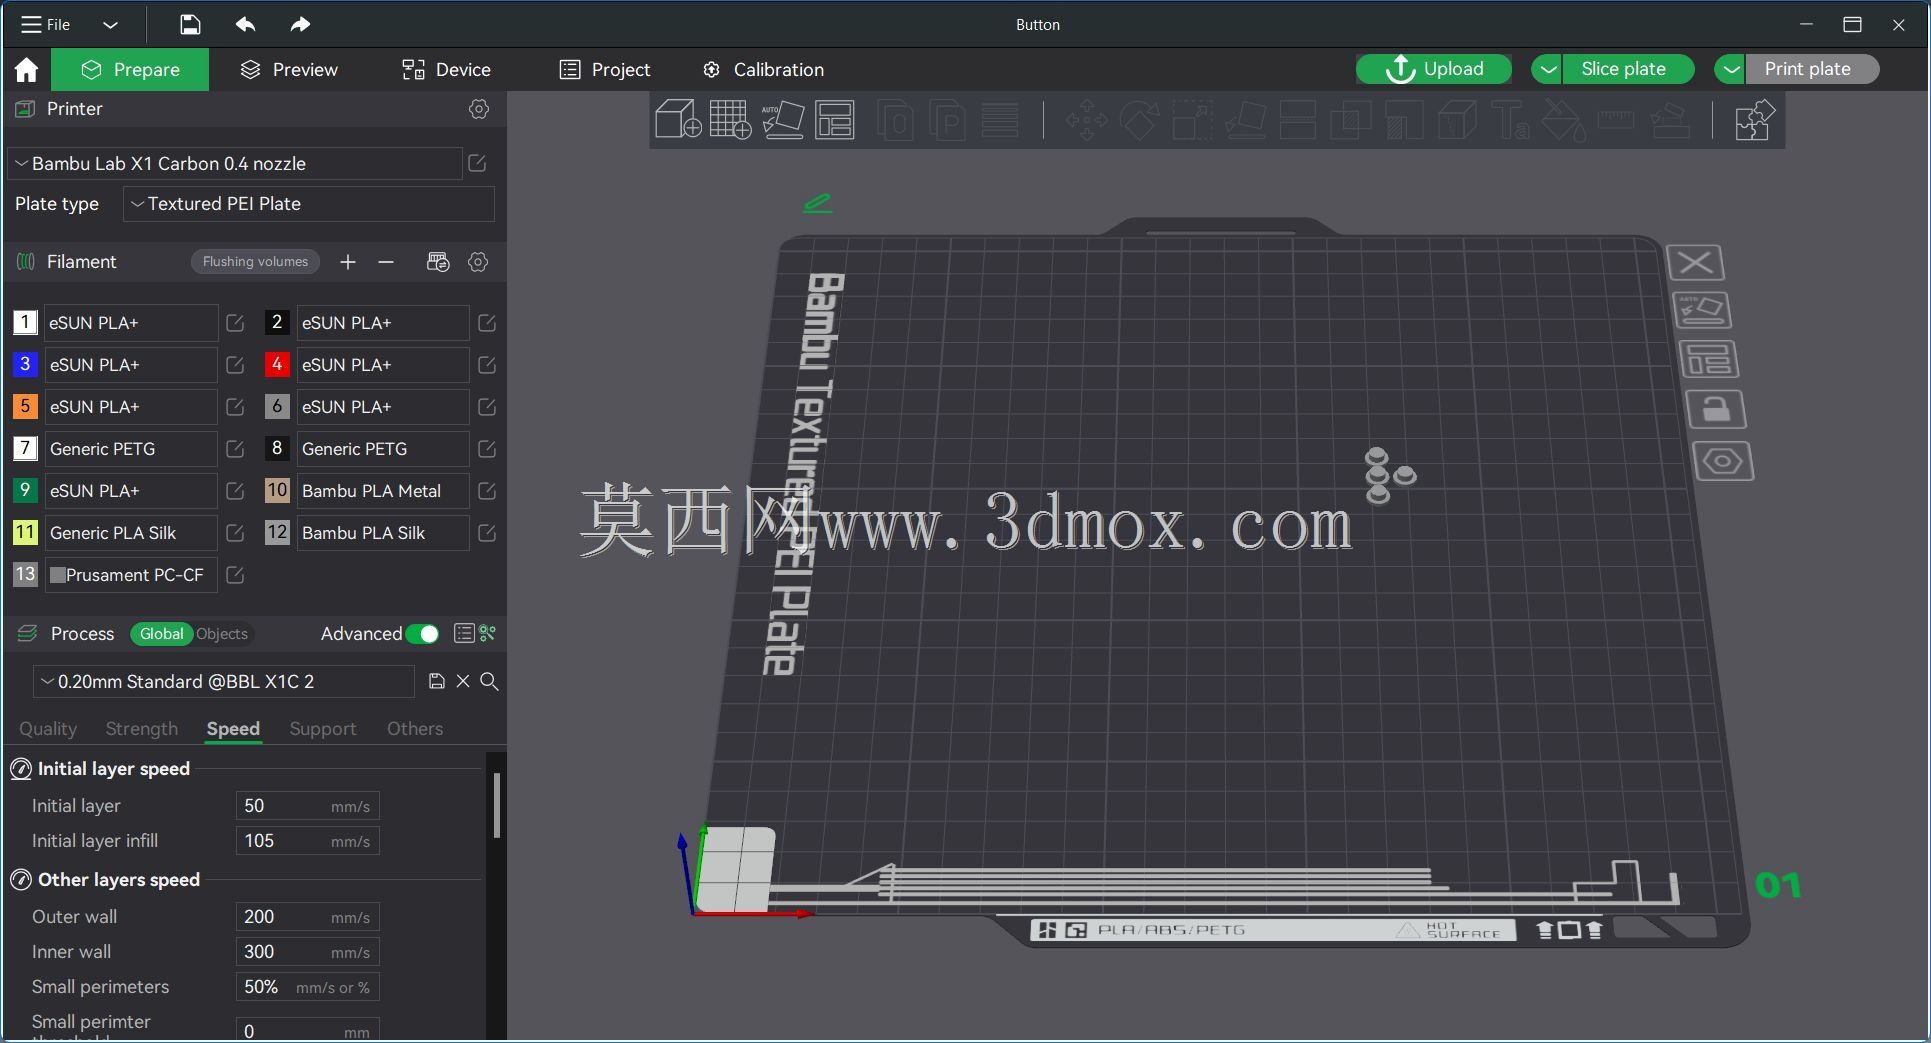Edit filament 10 Bambu PLA Metal preset
This screenshot has width=1931, height=1043.
pyautogui.click(x=487, y=491)
